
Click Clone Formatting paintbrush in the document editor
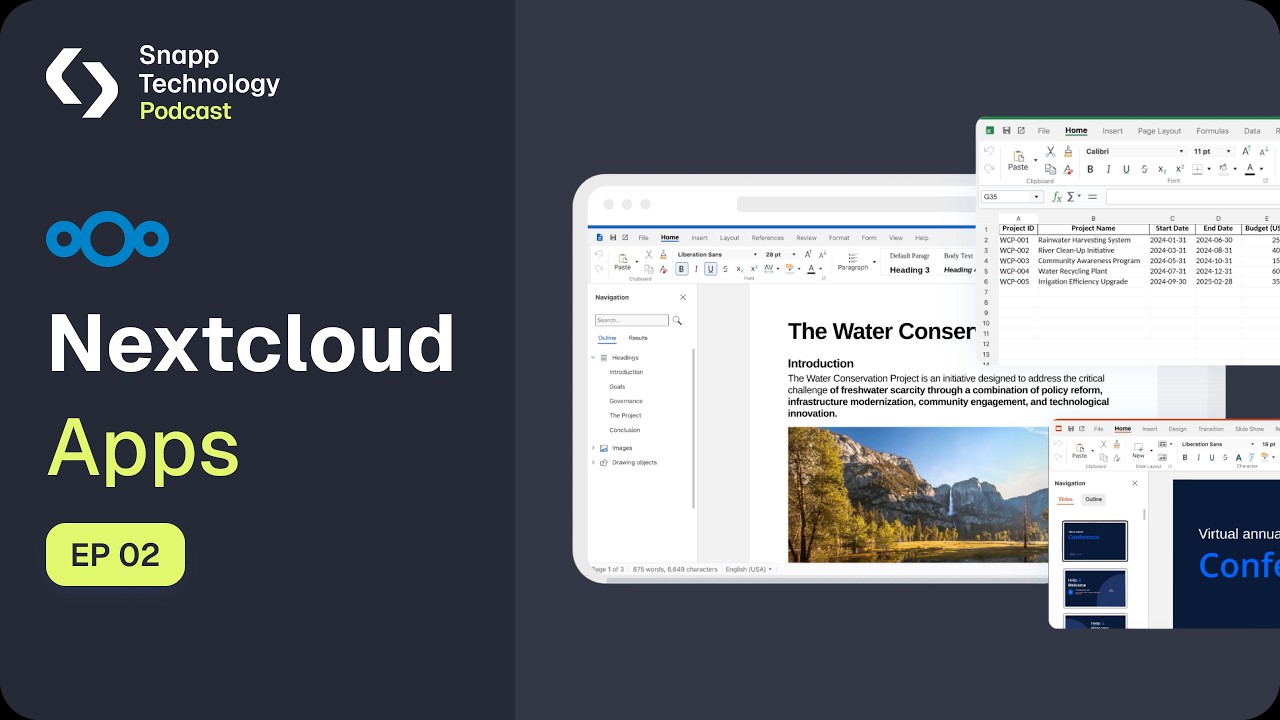(x=662, y=254)
